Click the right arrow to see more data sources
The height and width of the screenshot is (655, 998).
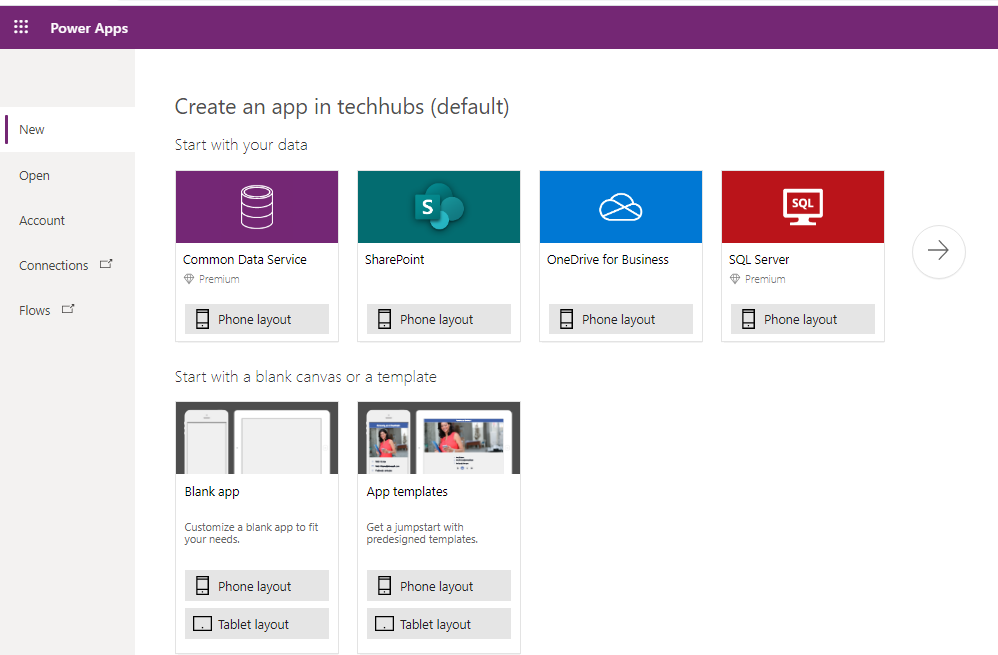coord(938,252)
